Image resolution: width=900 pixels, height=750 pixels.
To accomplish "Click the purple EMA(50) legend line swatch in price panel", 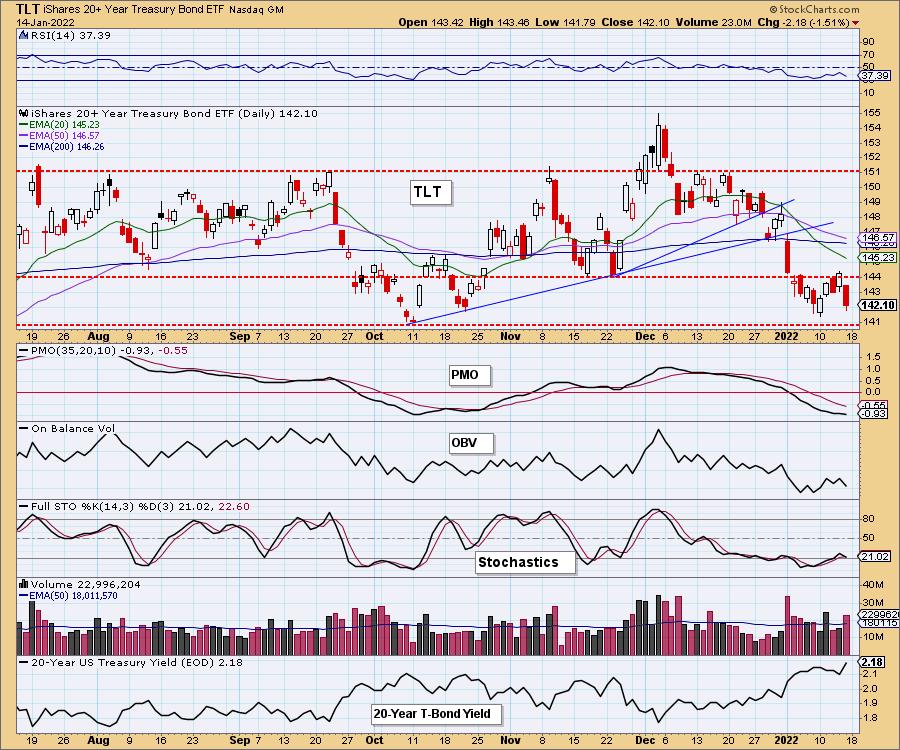I will click(24, 136).
